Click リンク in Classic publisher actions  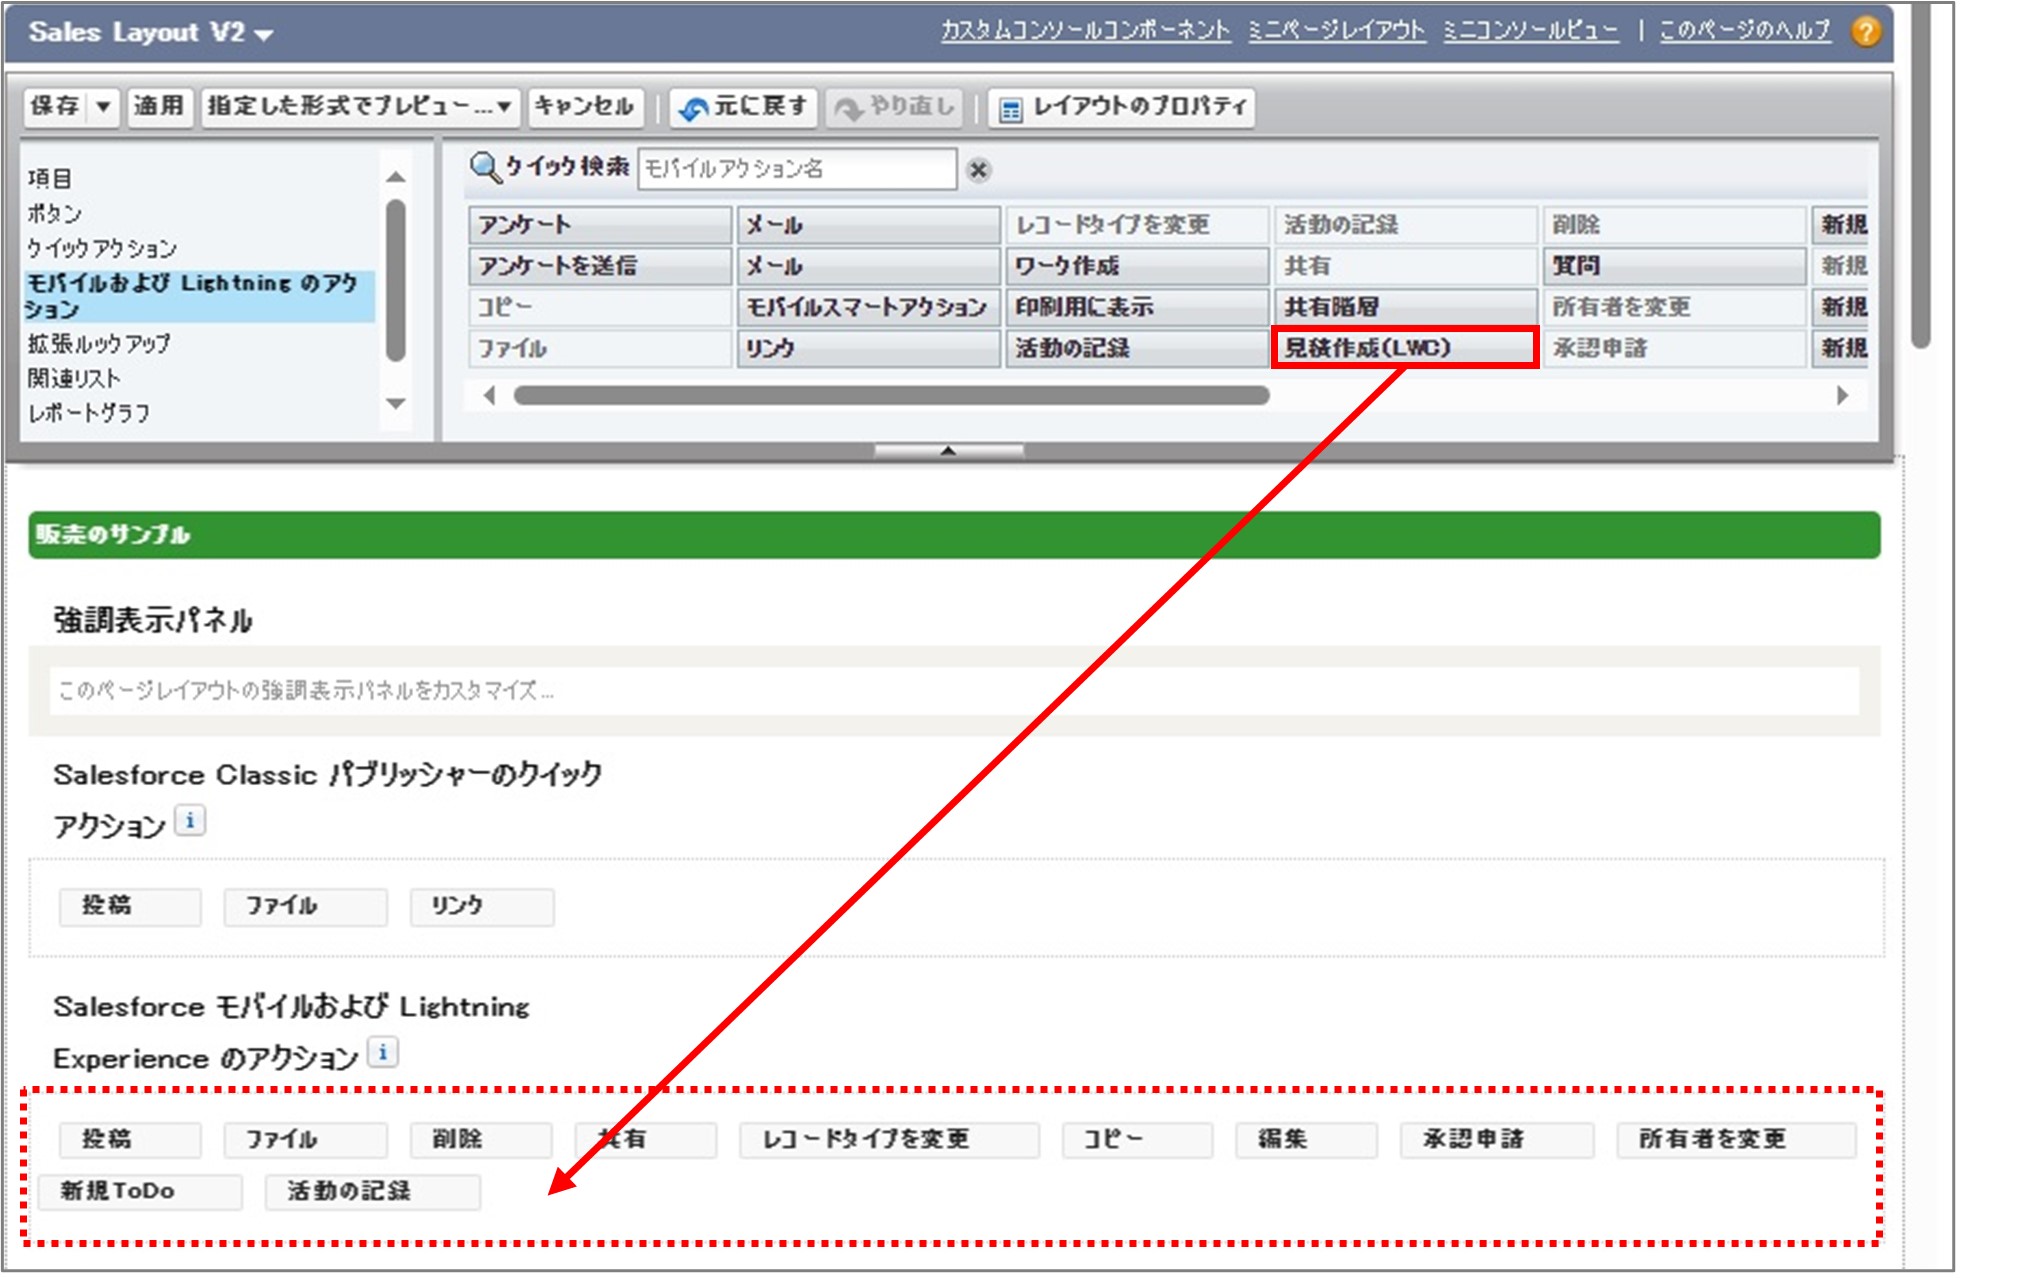click(x=482, y=907)
